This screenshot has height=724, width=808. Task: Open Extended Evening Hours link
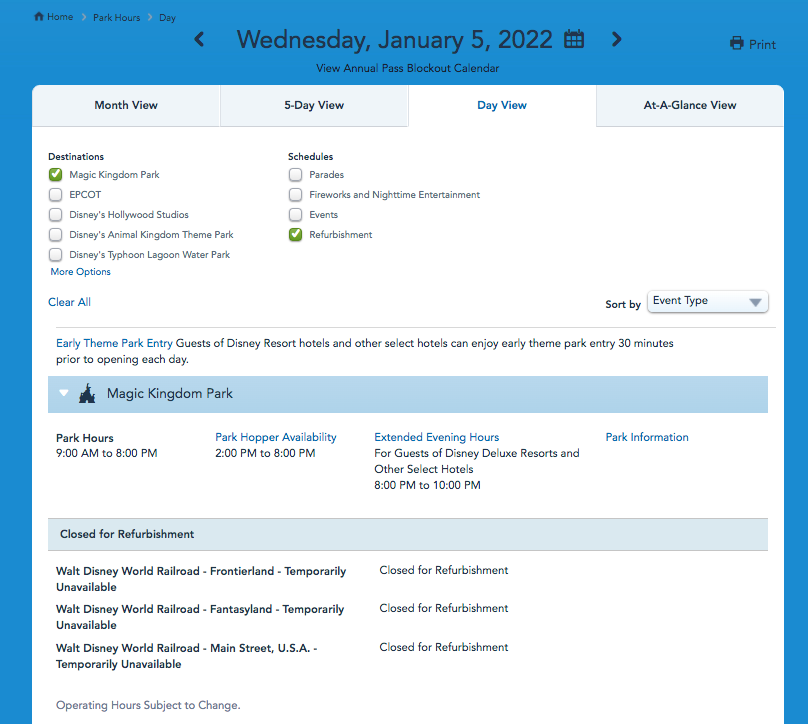[436, 437]
